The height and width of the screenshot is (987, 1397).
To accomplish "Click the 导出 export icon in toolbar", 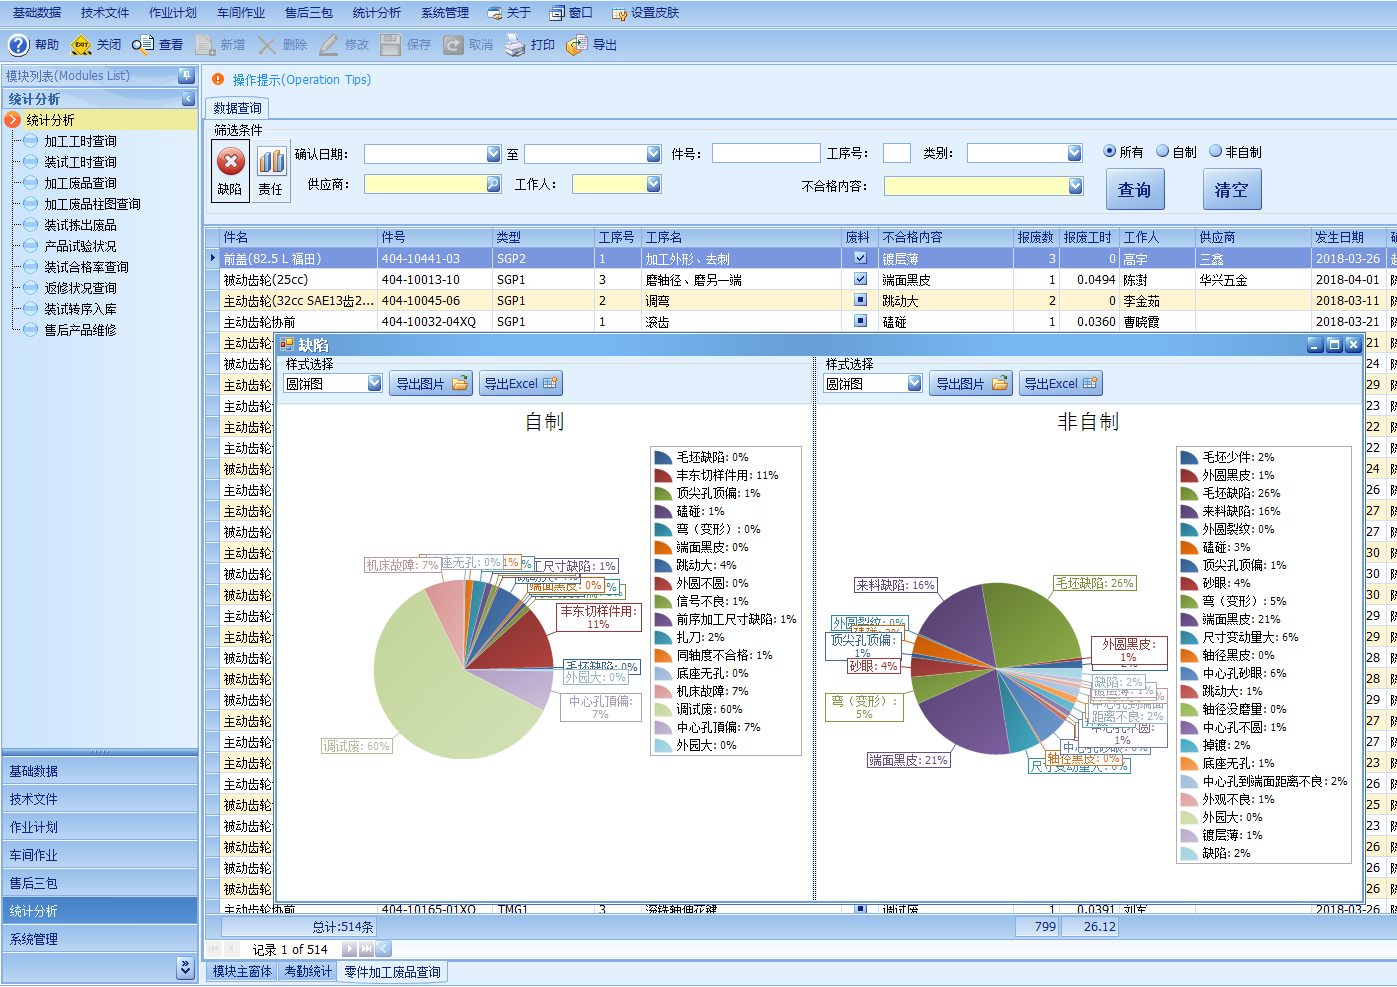I will point(577,45).
